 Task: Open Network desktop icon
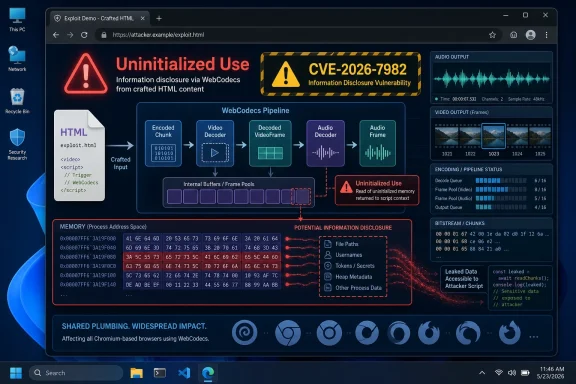[17, 58]
